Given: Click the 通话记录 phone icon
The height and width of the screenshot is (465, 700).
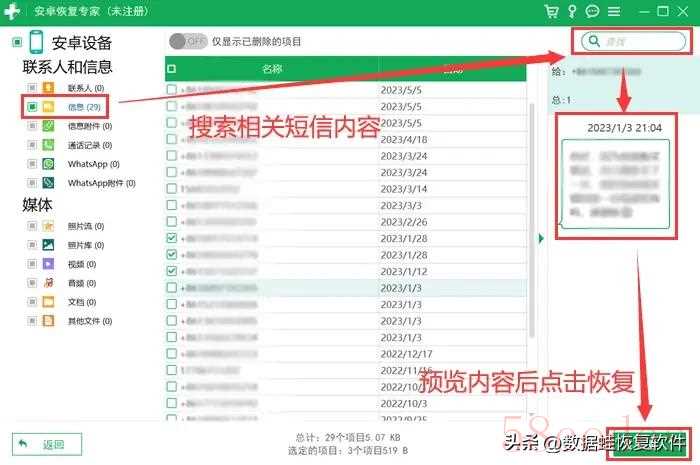Looking at the screenshot, I should point(48,145).
